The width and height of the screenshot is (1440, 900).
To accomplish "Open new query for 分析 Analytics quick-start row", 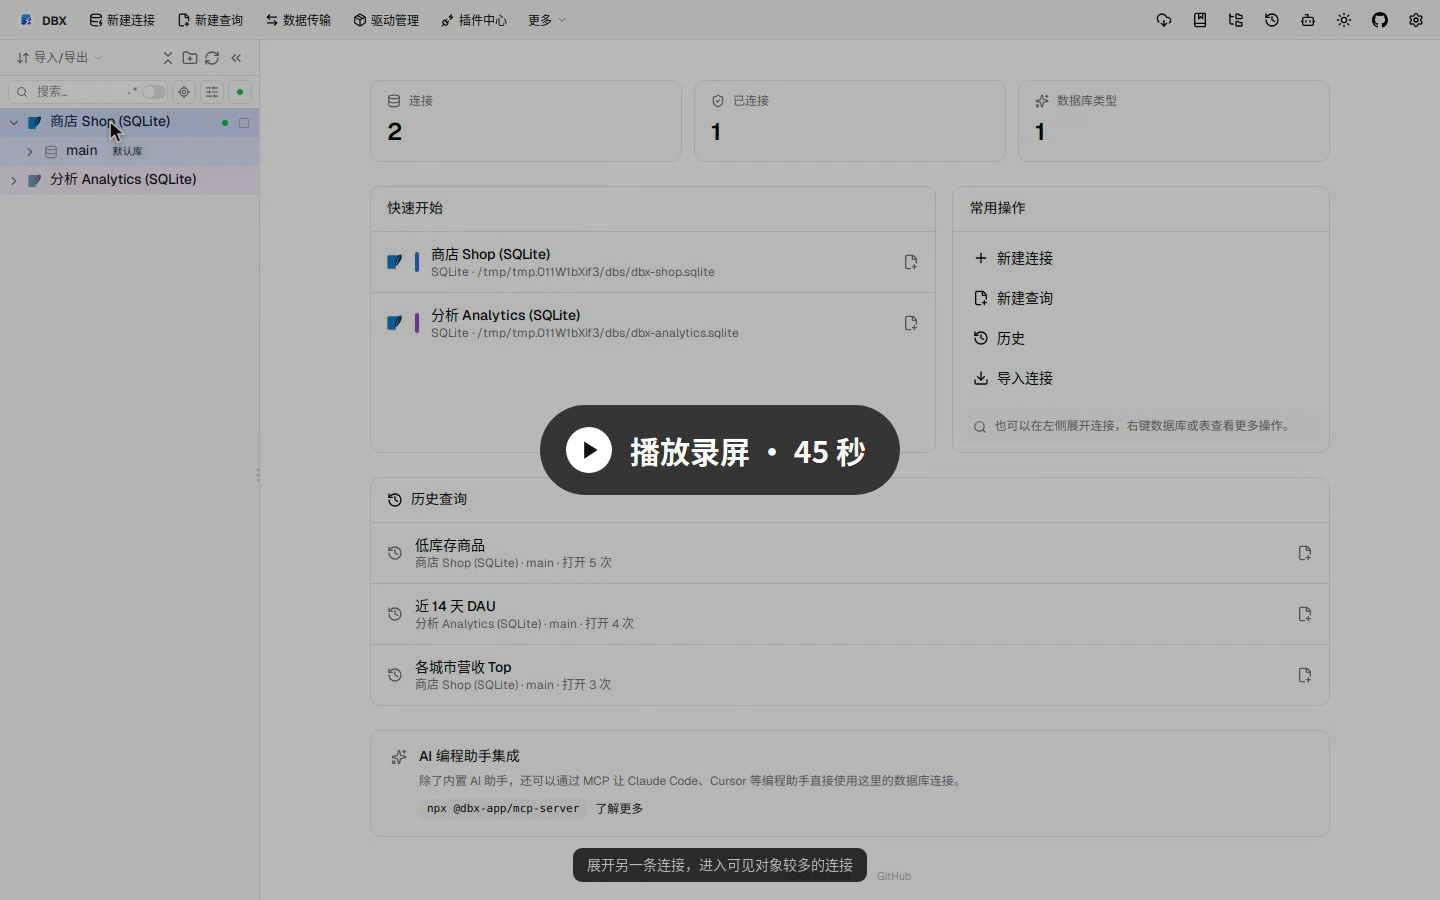I will pyautogui.click(x=911, y=323).
